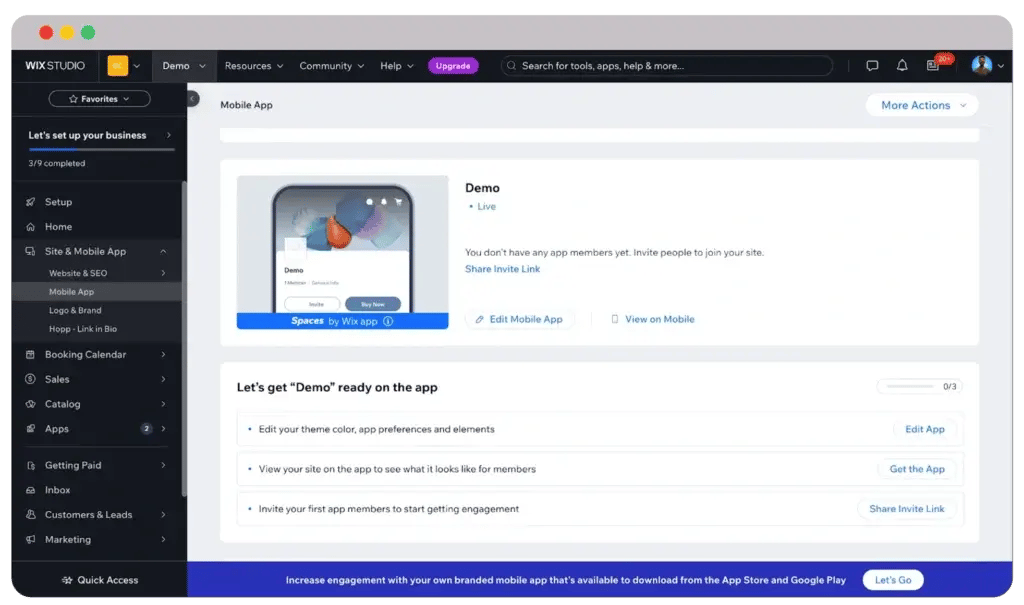This screenshot has height=605, width=1024.
Task: Open the notifications bell icon
Action: (902, 66)
